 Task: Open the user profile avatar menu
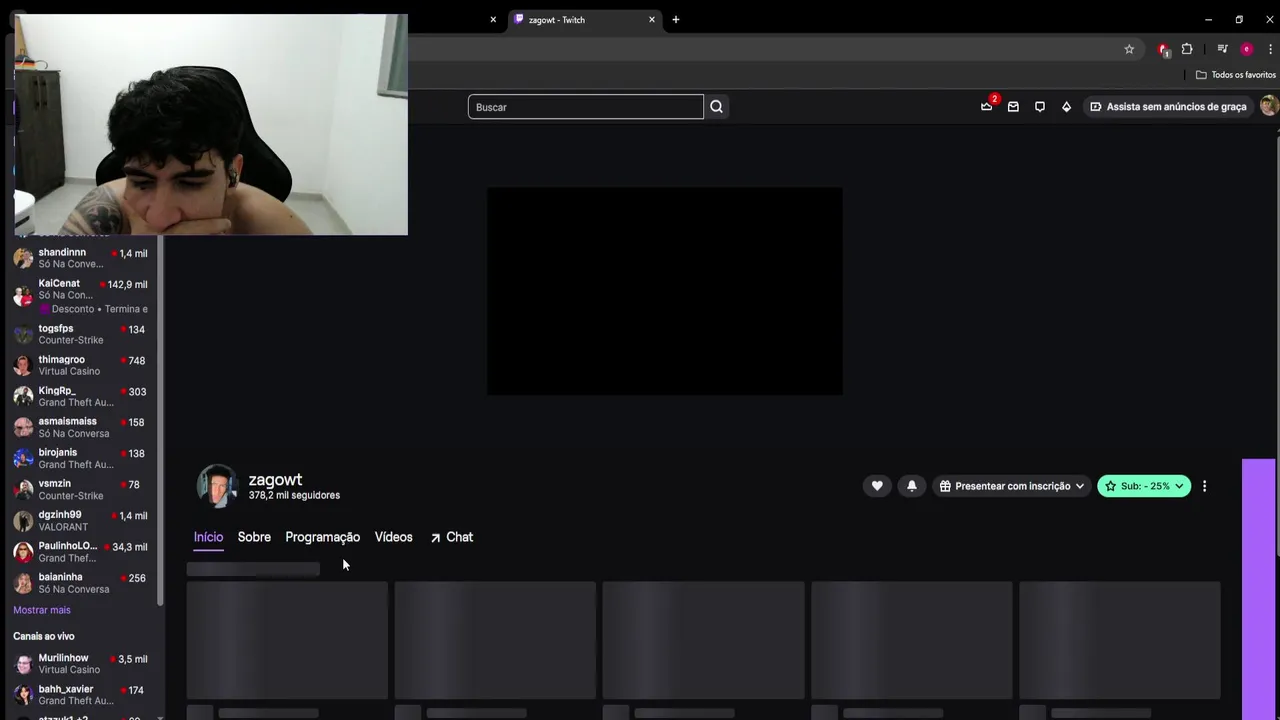(1269, 107)
